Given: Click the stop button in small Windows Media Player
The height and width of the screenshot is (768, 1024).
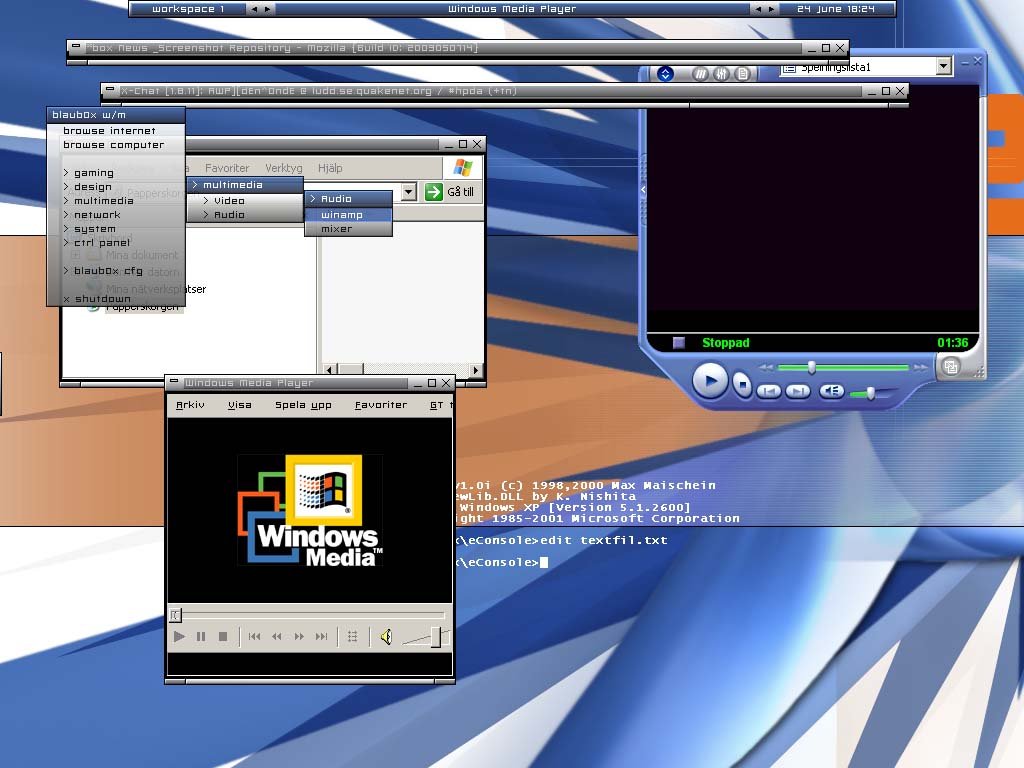Looking at the screenshot, I should (223, 637).
